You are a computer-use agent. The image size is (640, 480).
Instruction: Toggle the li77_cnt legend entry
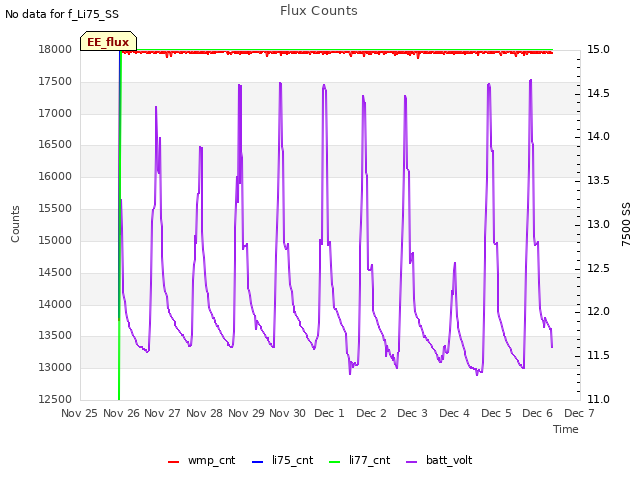click(360, 460)
